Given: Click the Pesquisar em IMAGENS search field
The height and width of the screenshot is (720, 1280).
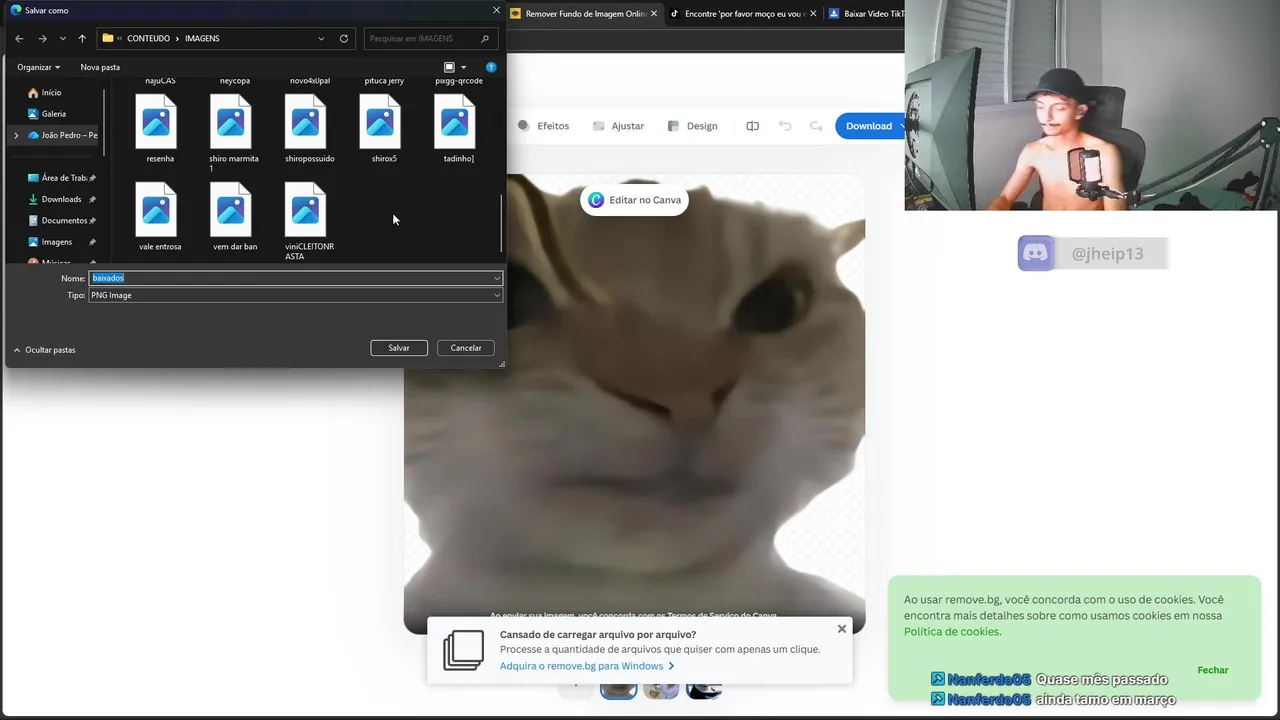Looking at the screenshot, I should 430,38.
